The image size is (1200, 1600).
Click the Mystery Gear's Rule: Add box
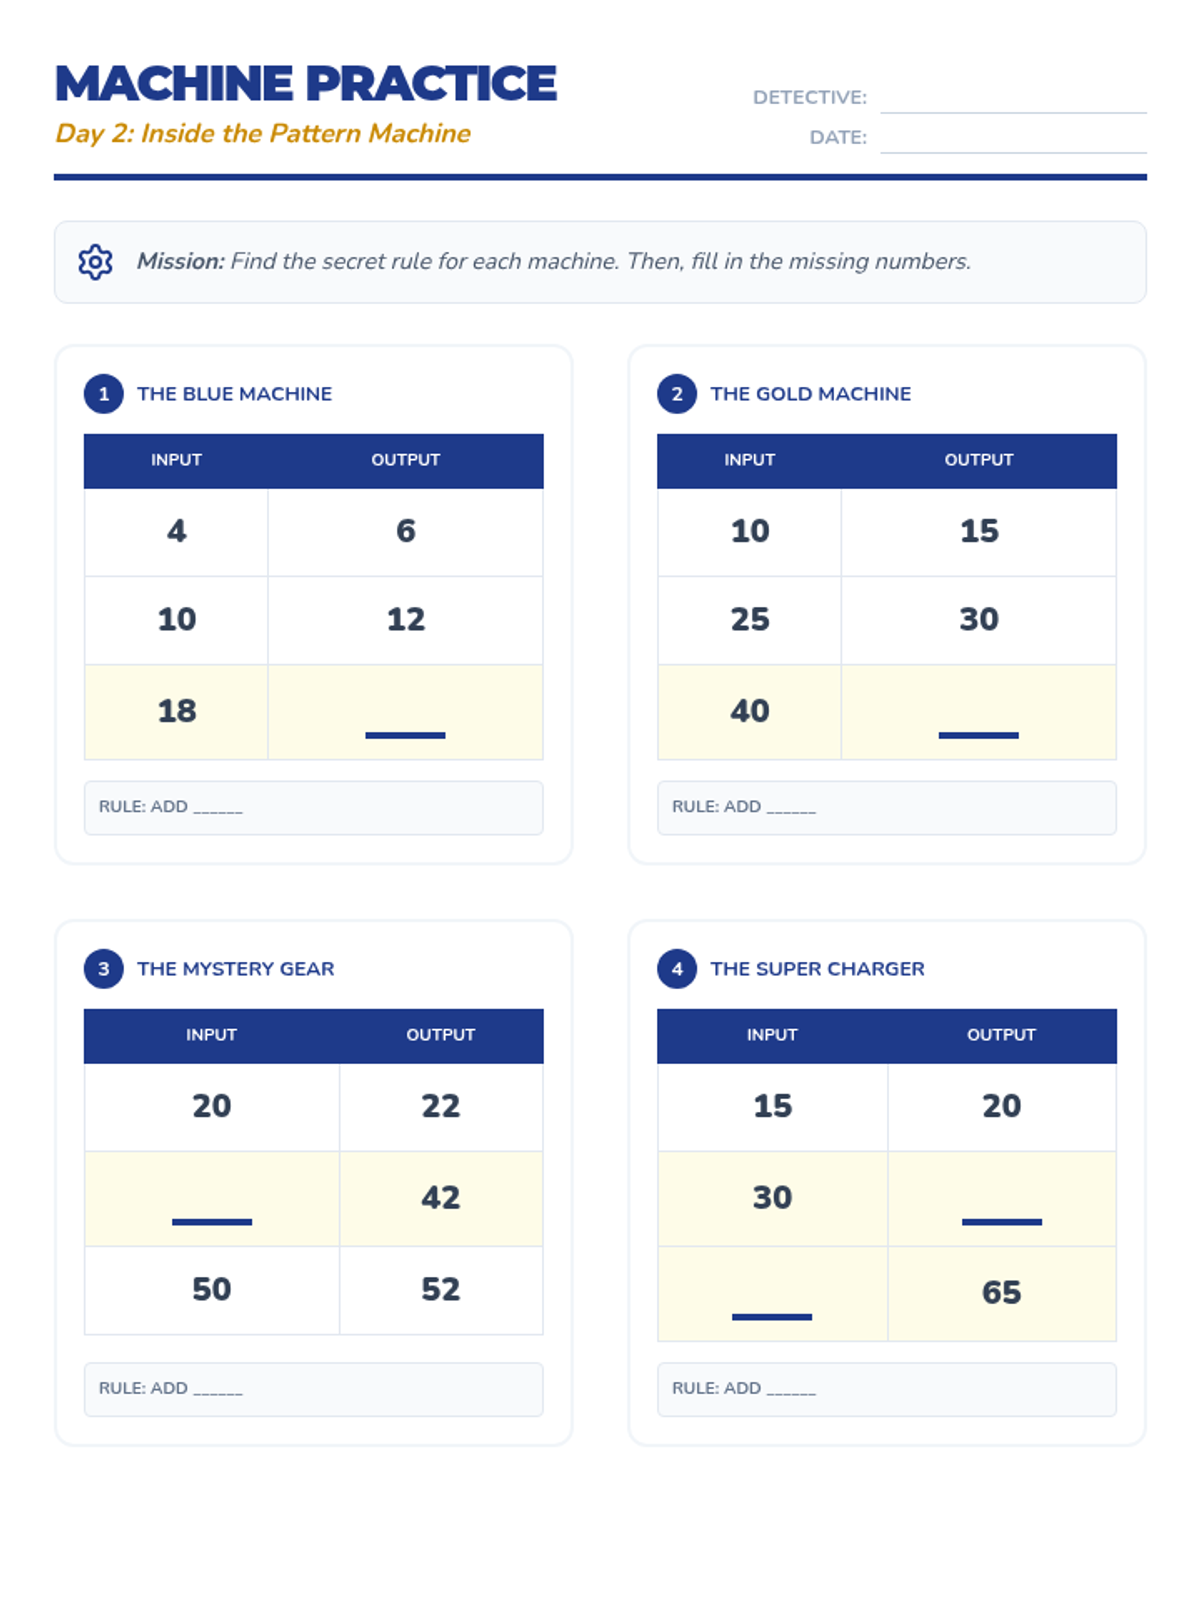(x=313, y=1389)
